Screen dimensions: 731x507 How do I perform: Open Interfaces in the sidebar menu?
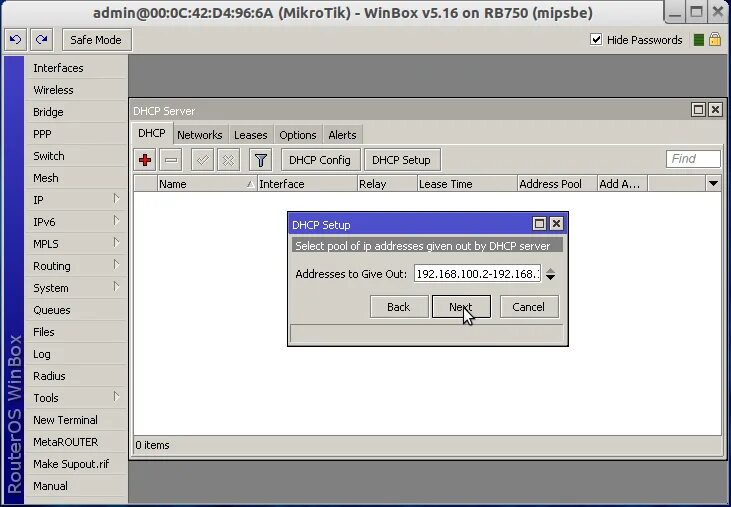coord(76,68)
